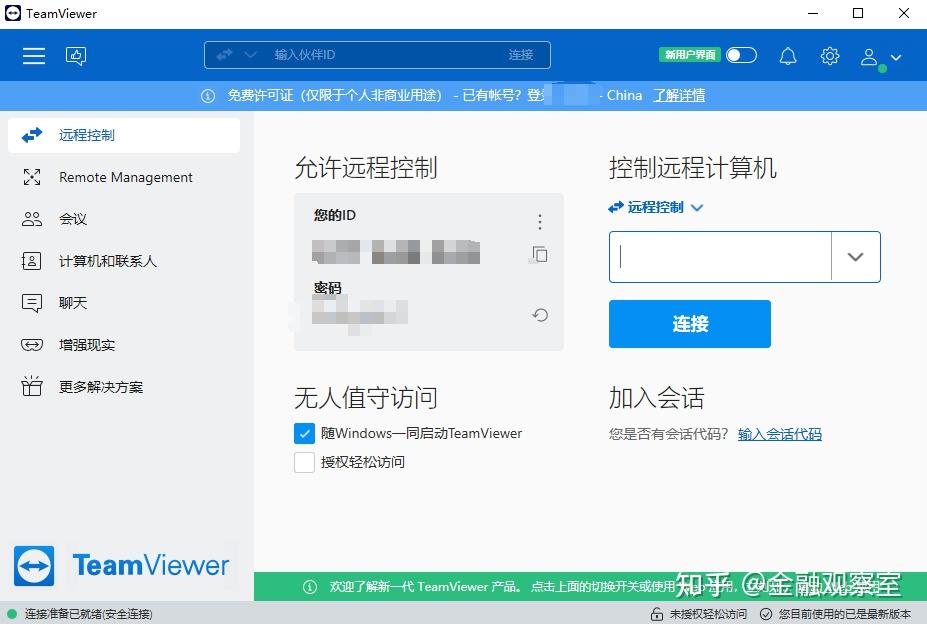Switch to the Remote Management section
This screenshot has width=927, height=624.
point(31,177)
